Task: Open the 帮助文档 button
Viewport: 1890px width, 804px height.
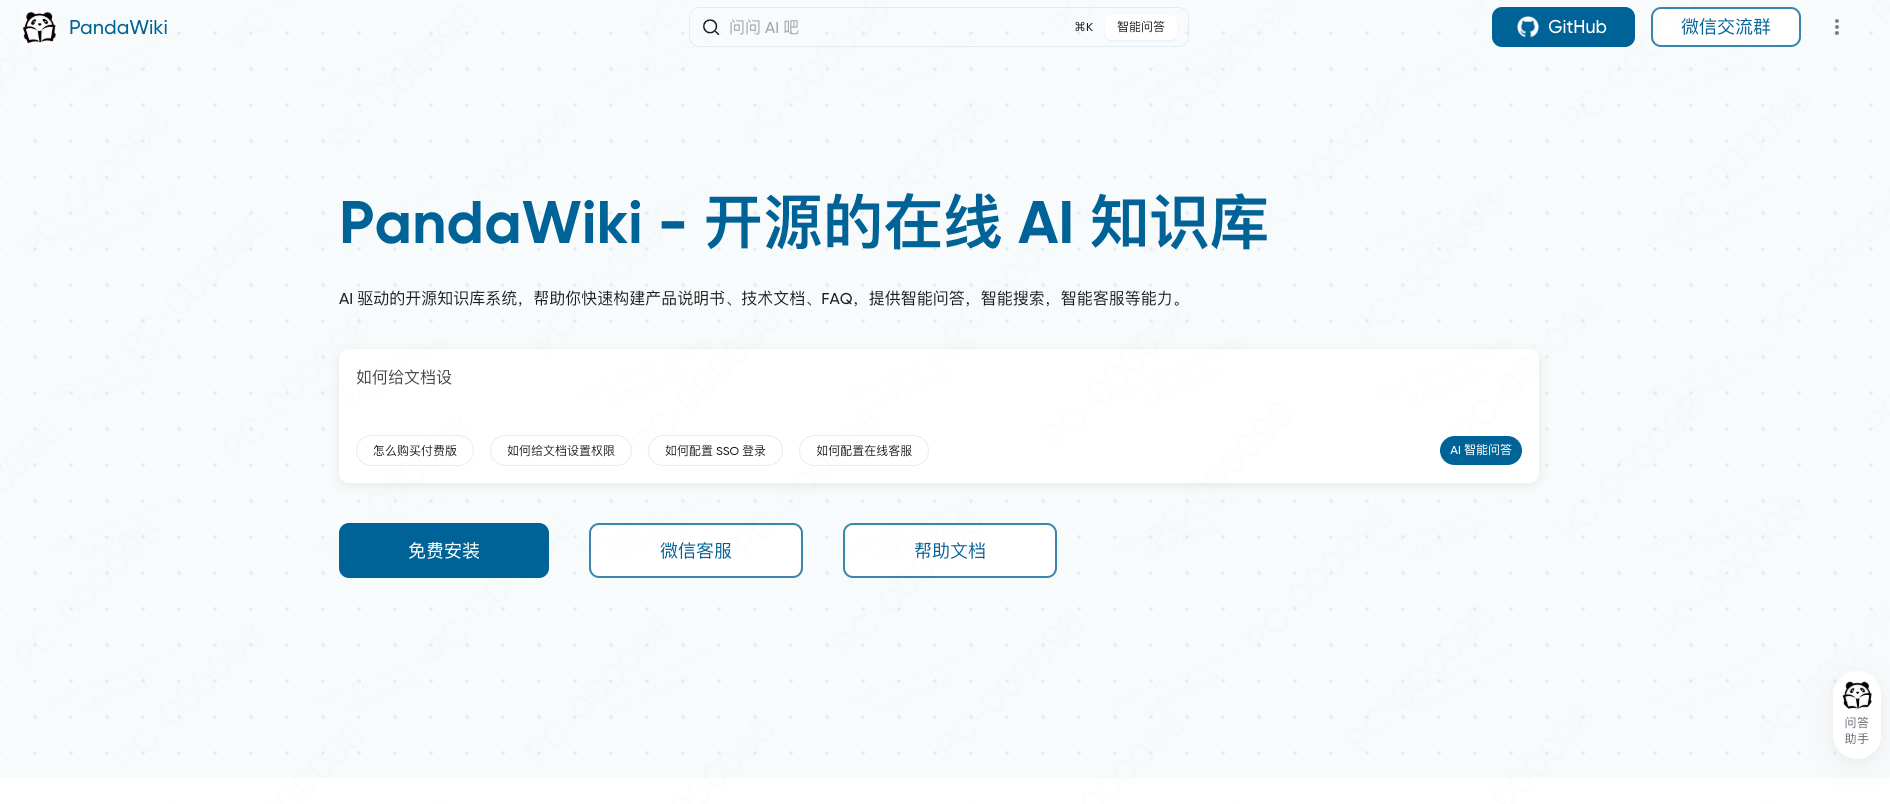Action: pos(950,550)
